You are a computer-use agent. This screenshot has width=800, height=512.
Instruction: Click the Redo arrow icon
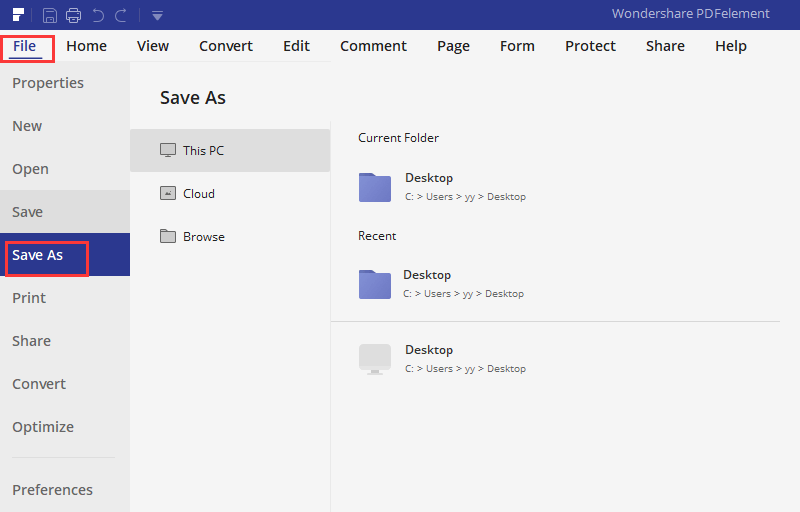(121, 15)
